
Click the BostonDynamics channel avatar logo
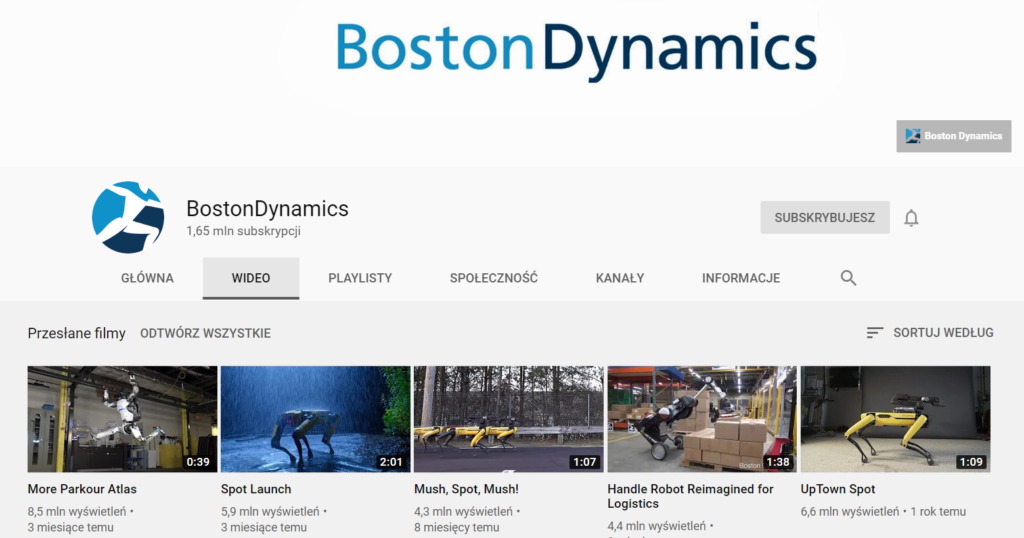pos(128,217)
